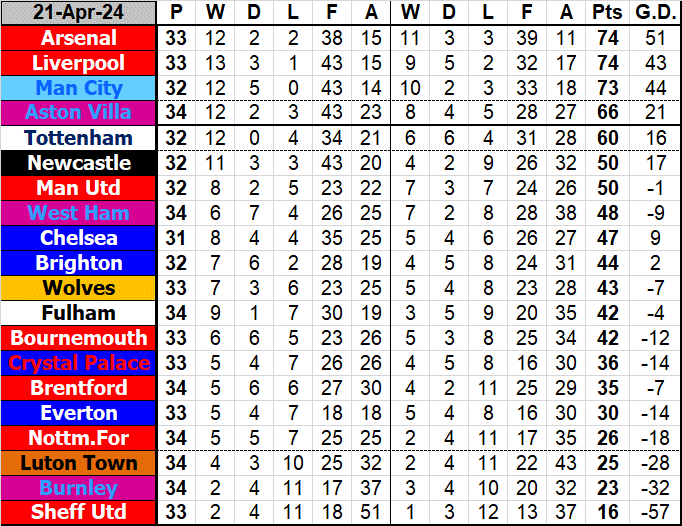Click the Wolves team name cell

[x=78, y=288]
